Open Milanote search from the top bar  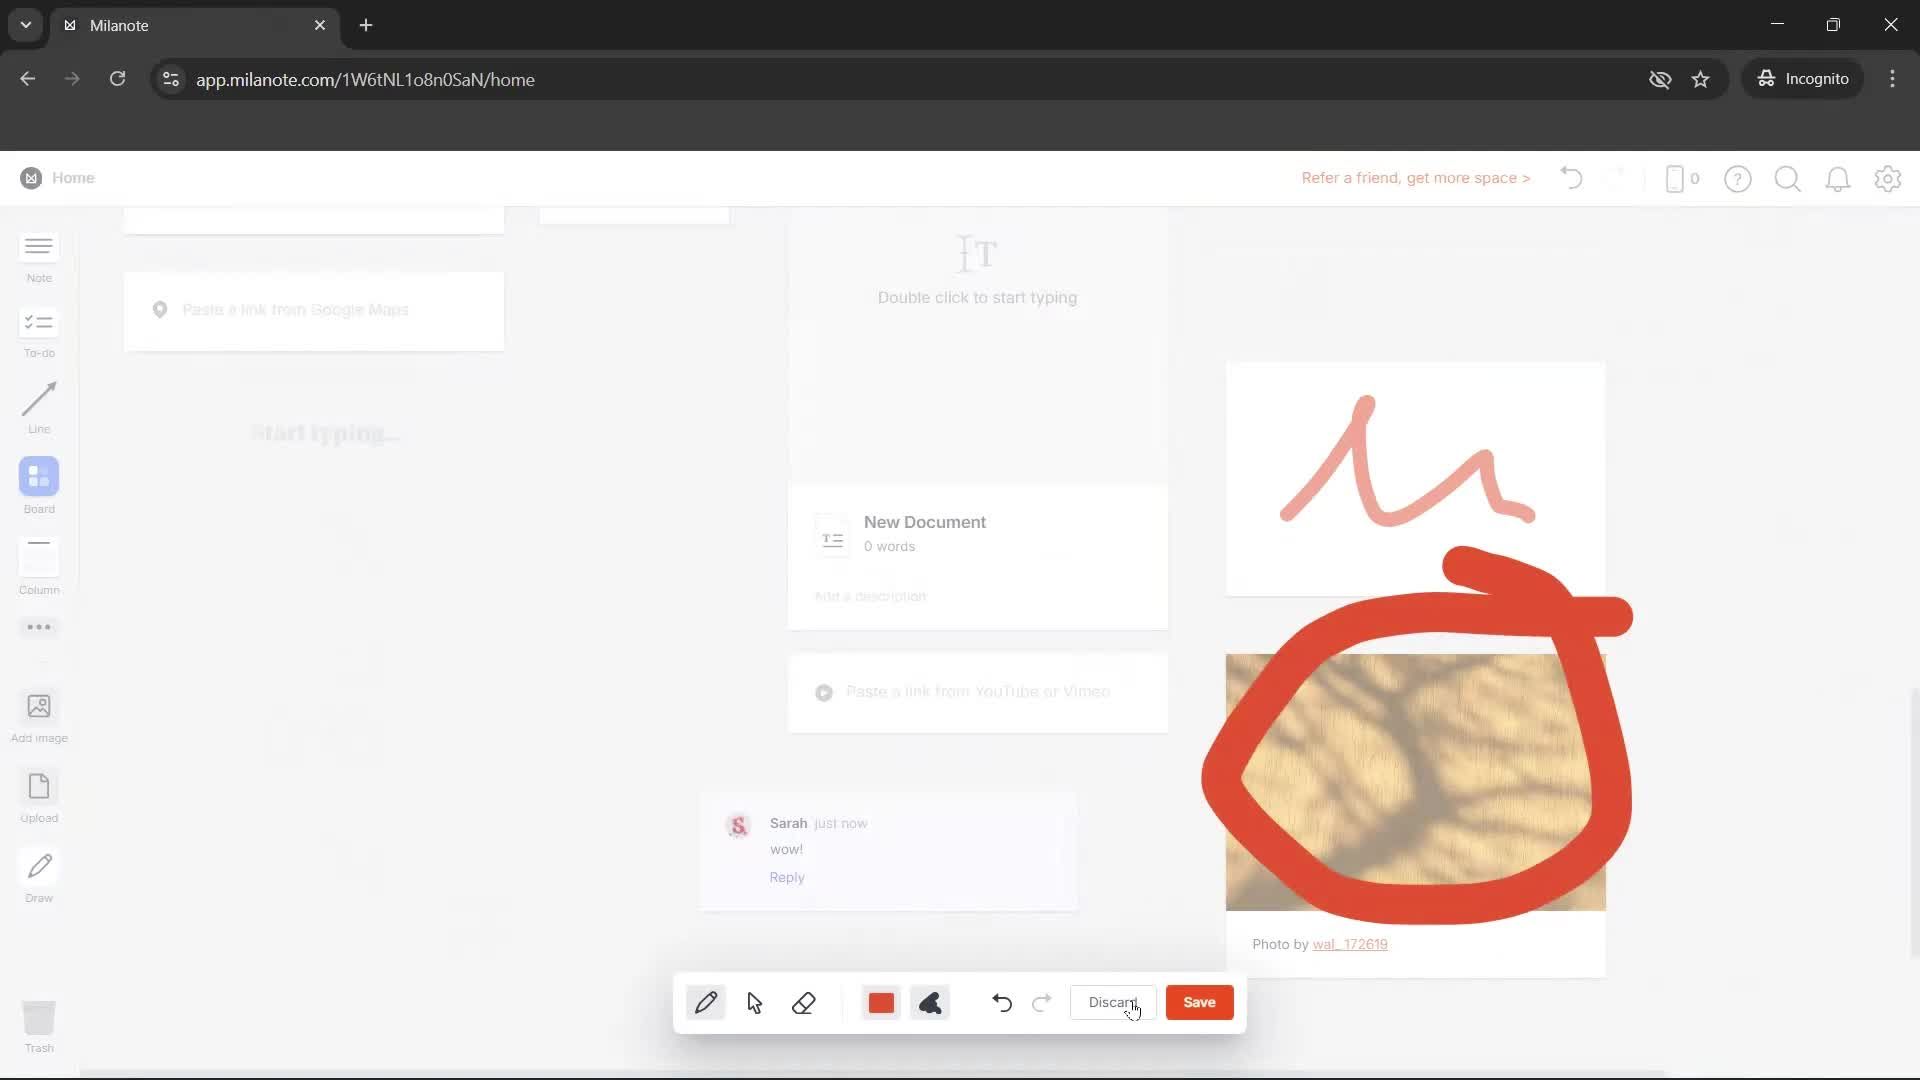point(1787,178)
